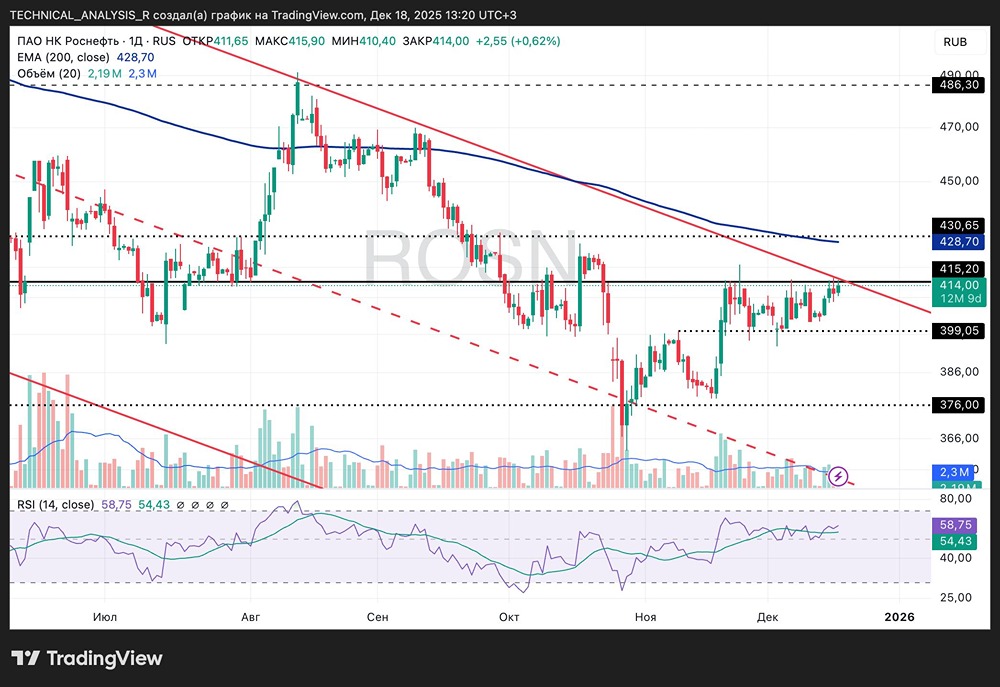Click the 470,00 price axis value
The image size is (1000, 687).
click(x=959, y=127)
